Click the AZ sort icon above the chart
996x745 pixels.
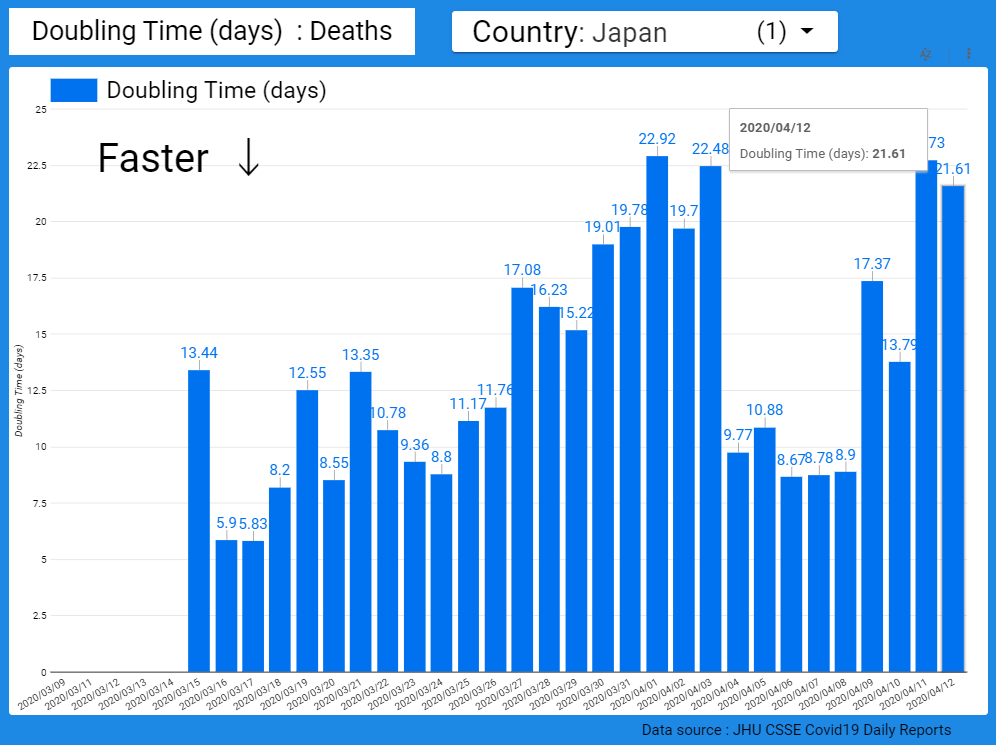coord(925,54)
